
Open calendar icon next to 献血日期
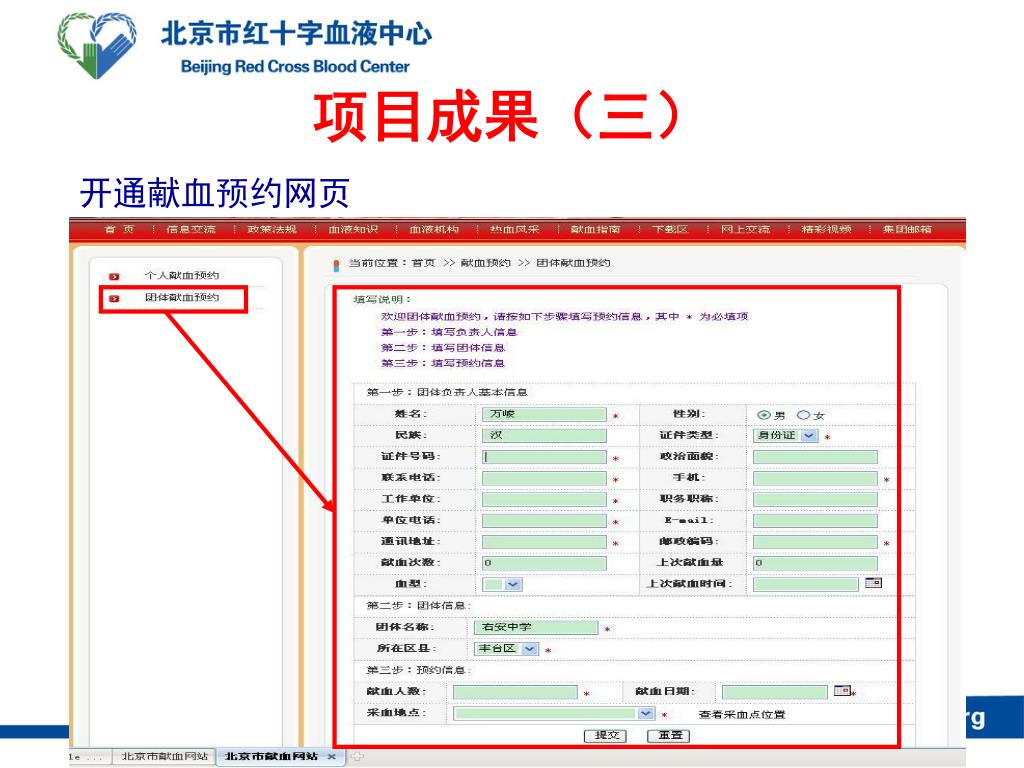[841, 690]
